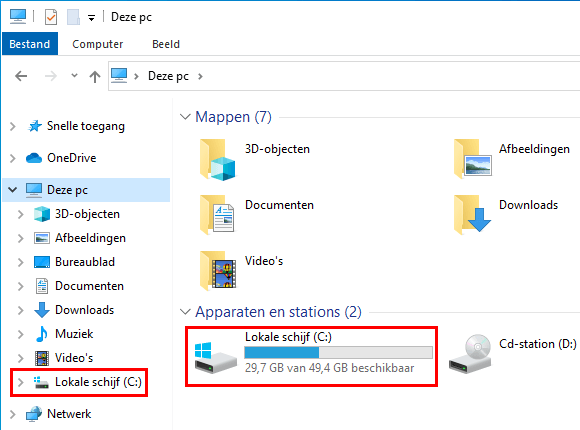Viewport: 580px width, 430px height.
Task: Collapse the Apparaten en stations group
Action: pyautogui.click(x=185, y=312)
